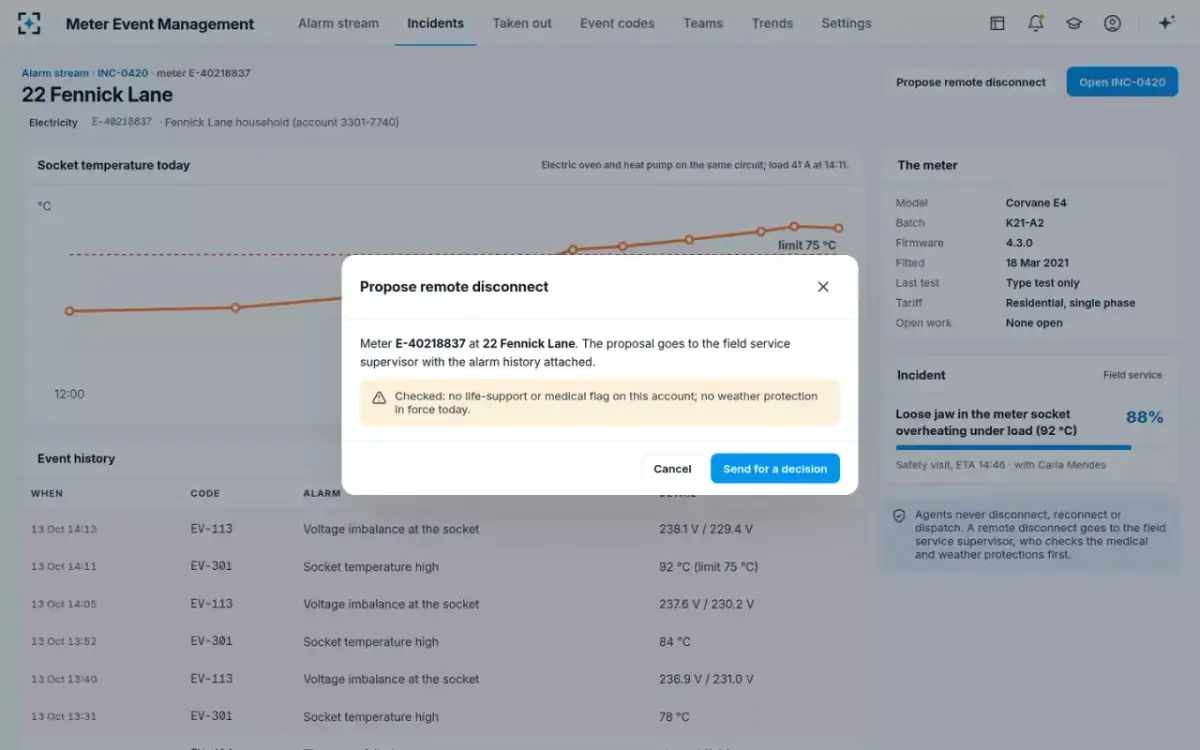Close the Propose remote disconnect dialog

tap(823, 287)
